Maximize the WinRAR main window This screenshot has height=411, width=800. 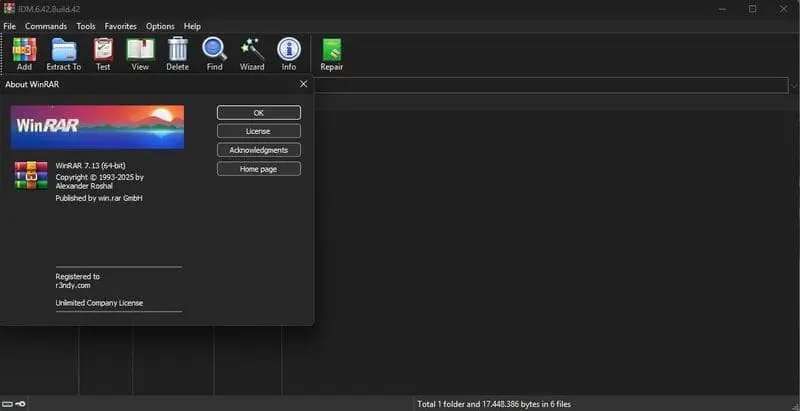click(753, 9)
